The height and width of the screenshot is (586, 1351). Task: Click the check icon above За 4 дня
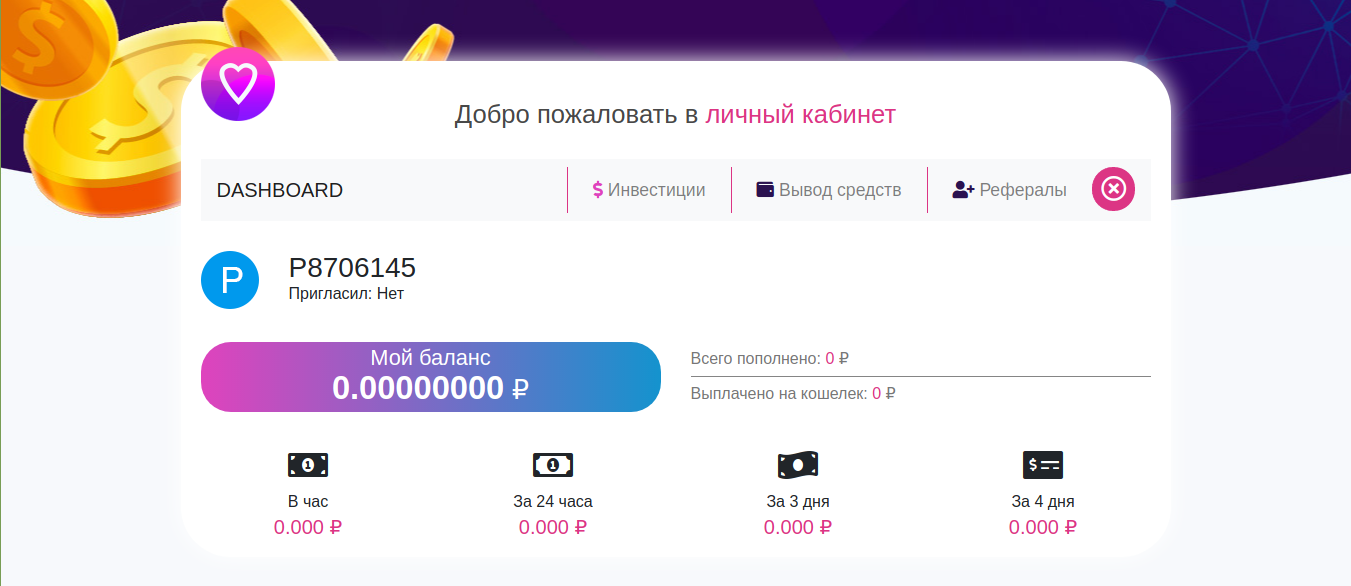(1043, 465)
